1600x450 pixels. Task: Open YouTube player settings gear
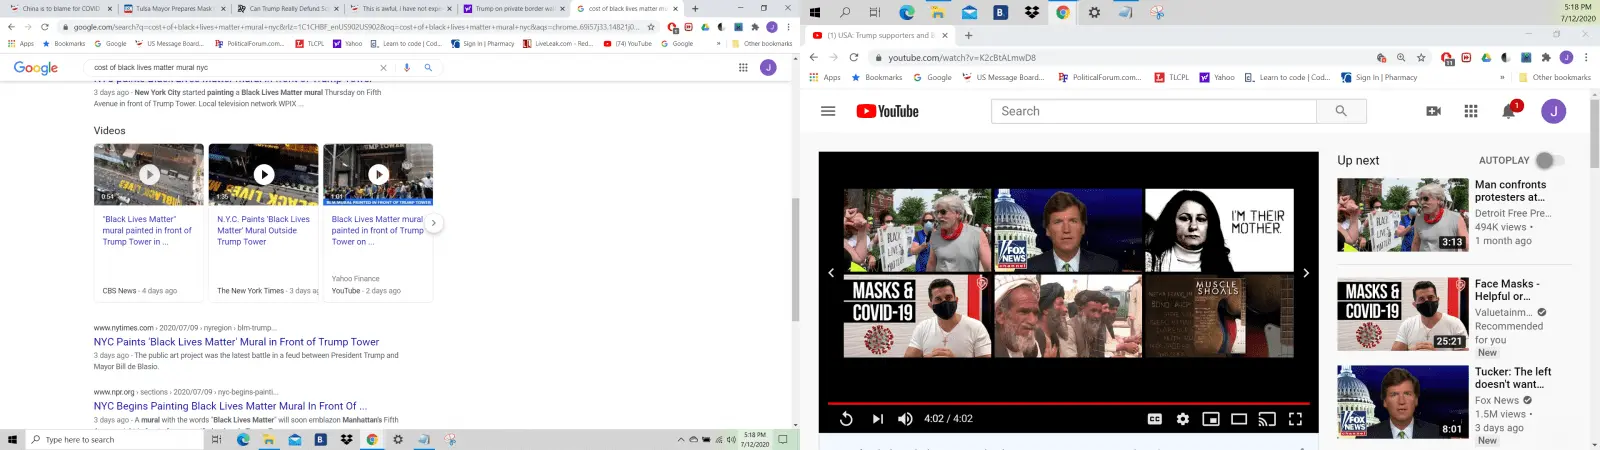(x=1183, y=419)
